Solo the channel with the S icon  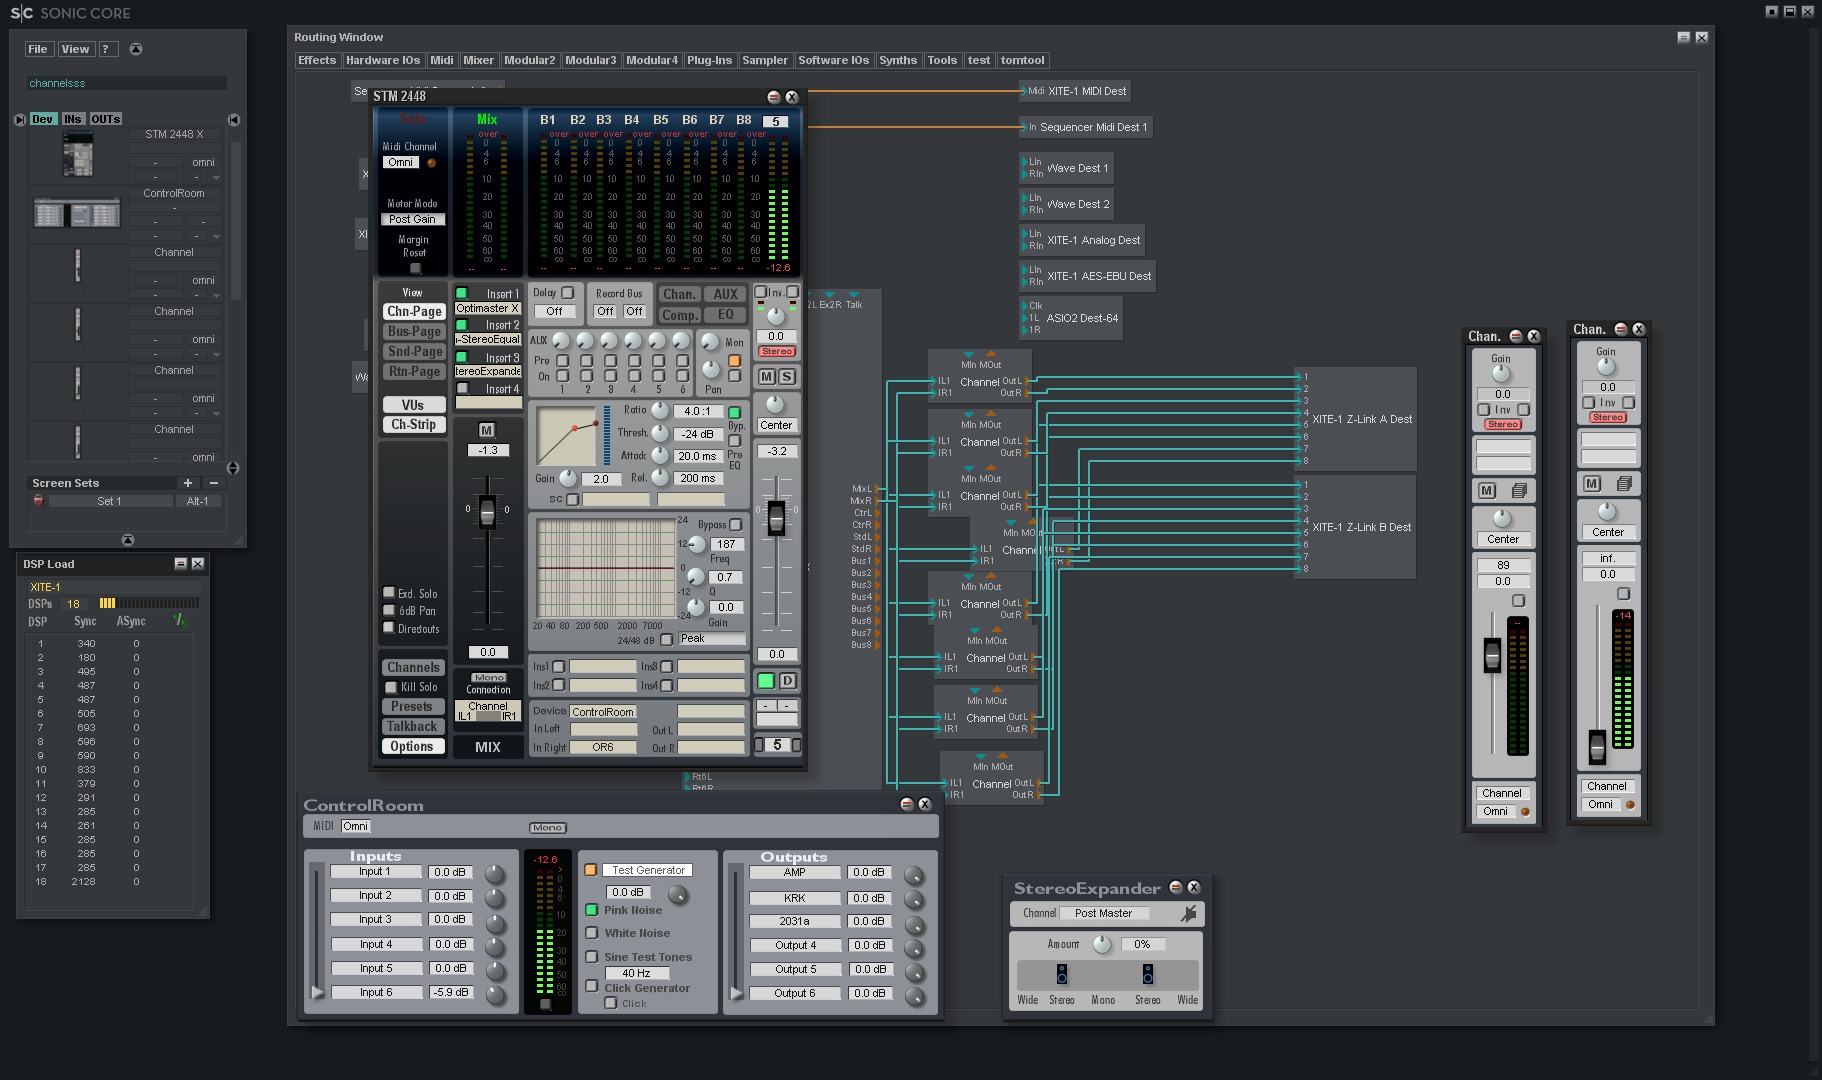[787, 376]
